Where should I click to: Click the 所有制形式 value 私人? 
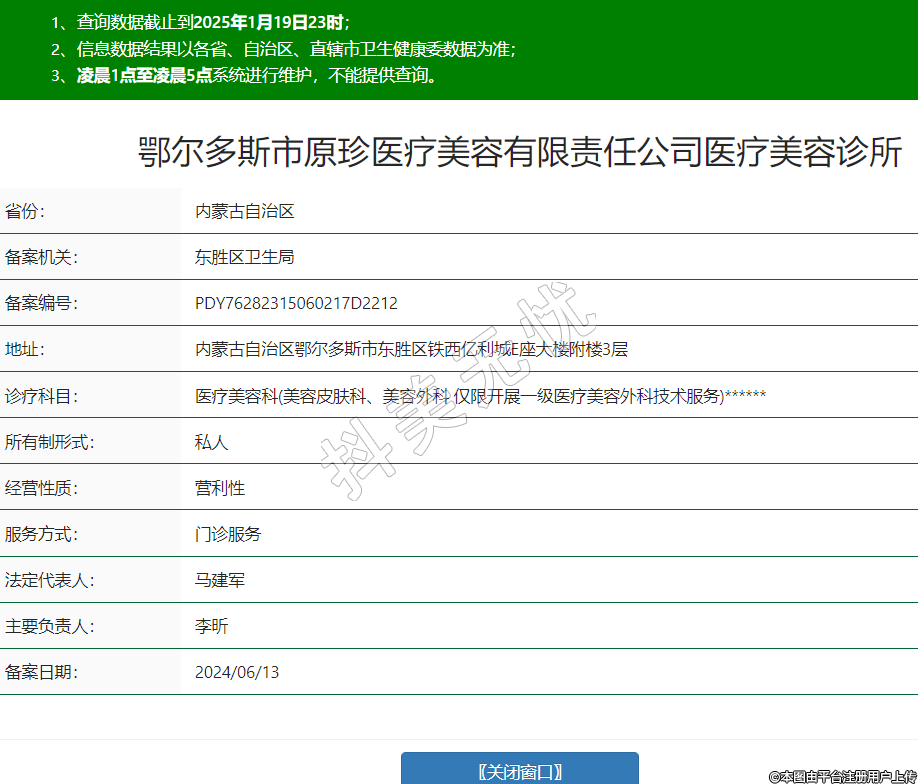pyautogui.click(x=212, y=442)
